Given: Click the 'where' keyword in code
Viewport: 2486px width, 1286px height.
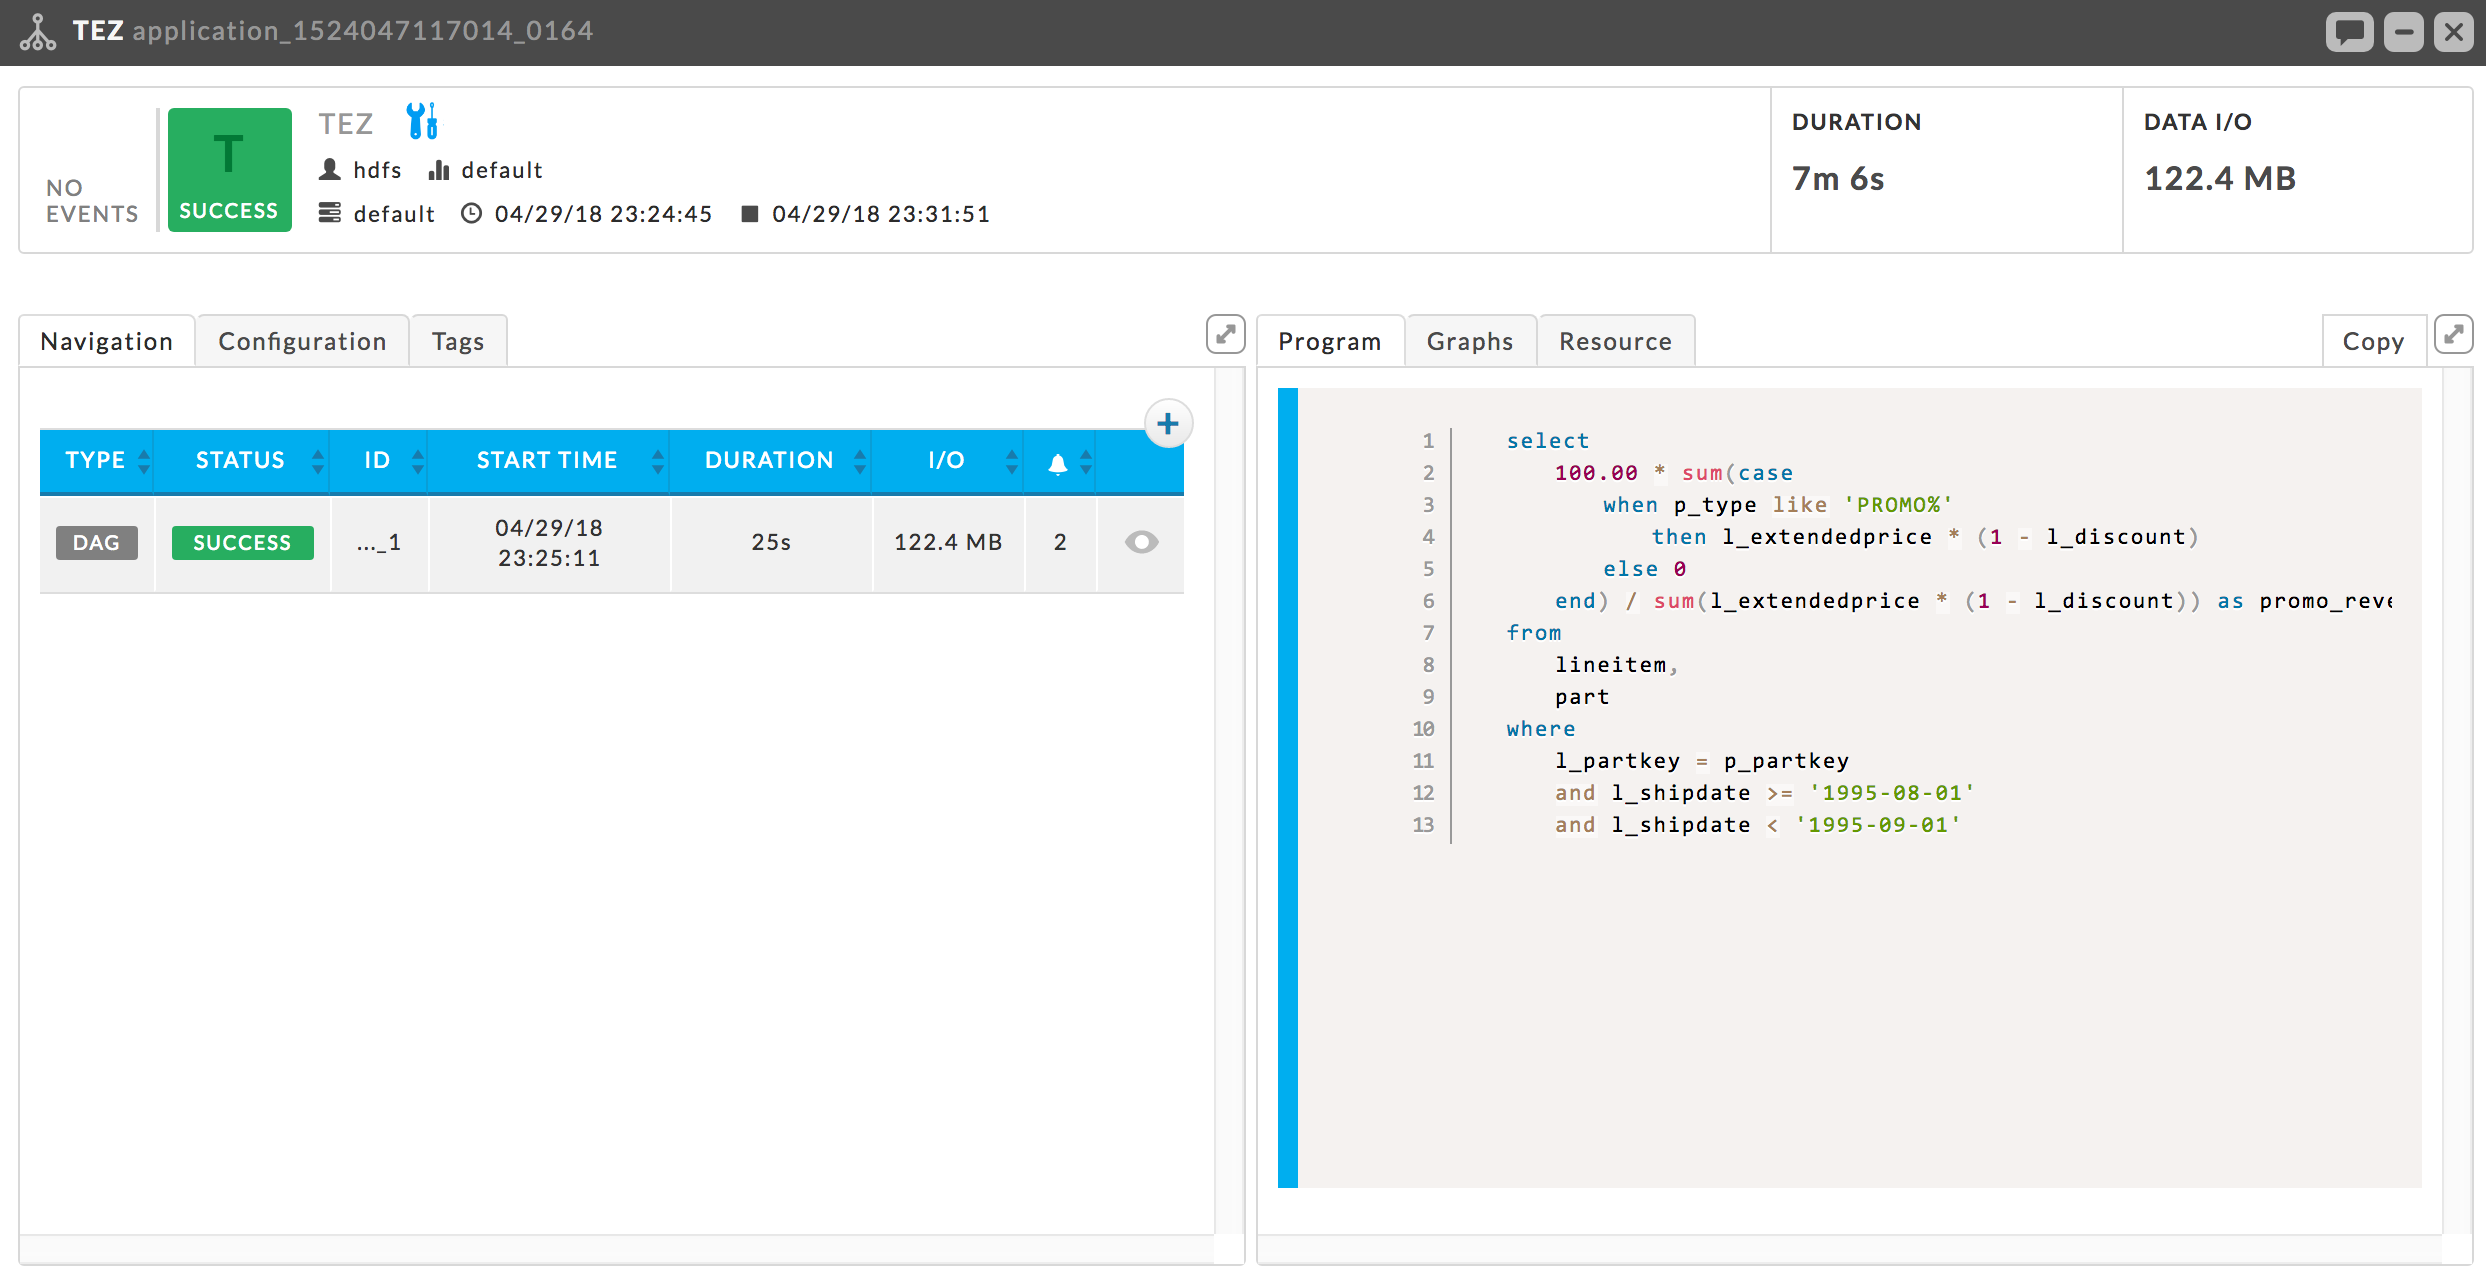Looking at the screenshot, I should coord(1541,729).
